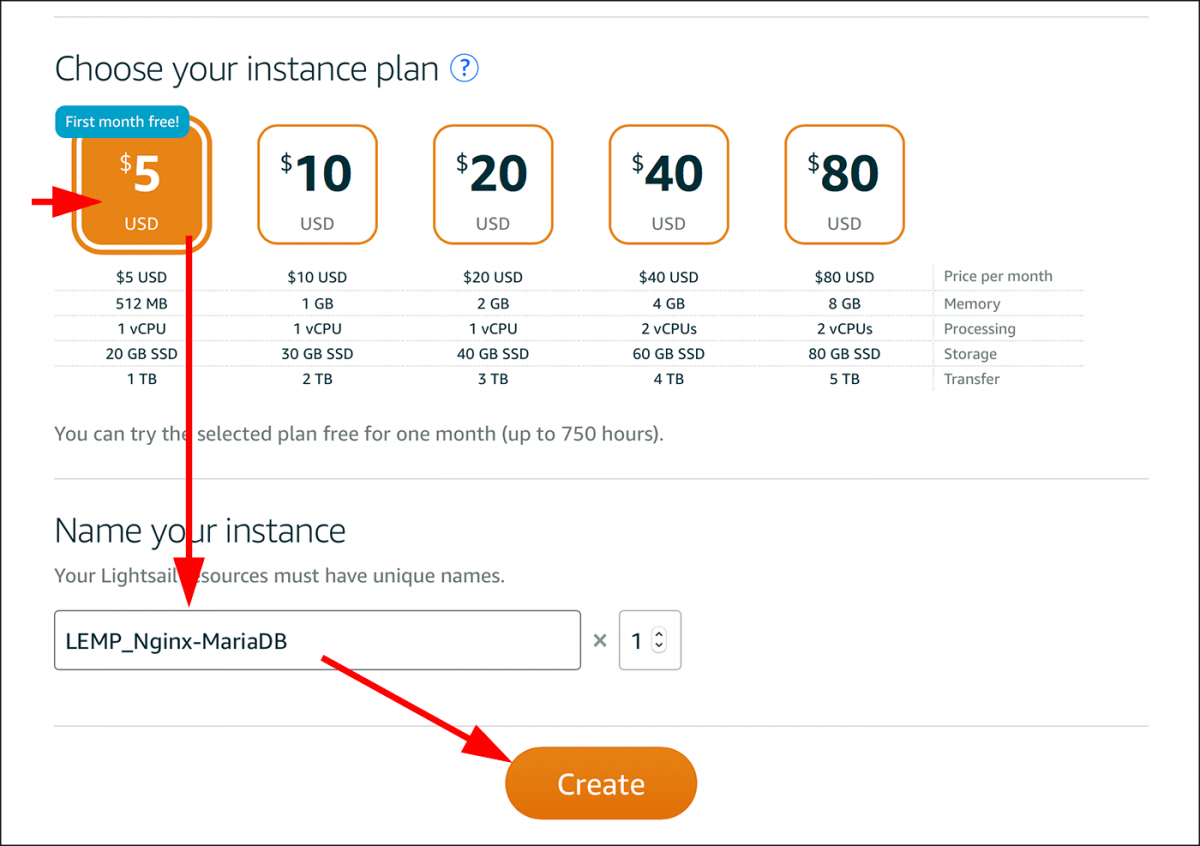Increase instance count with up arrow
The width and height of the screenshot is (1200, 846).
click(658, 634)
